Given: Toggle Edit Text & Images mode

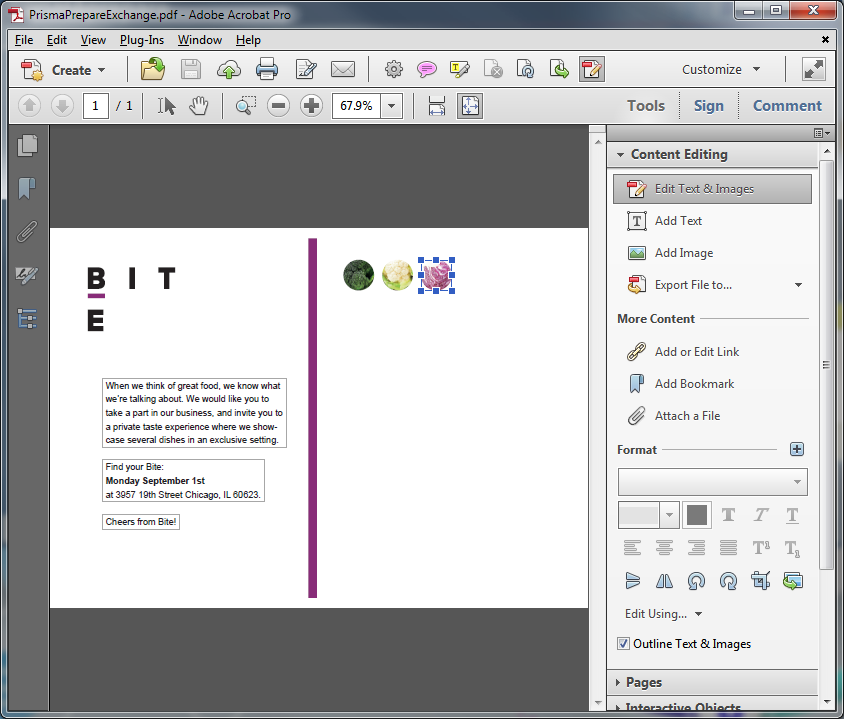Looking at the screenshot, I should point(711,189).
